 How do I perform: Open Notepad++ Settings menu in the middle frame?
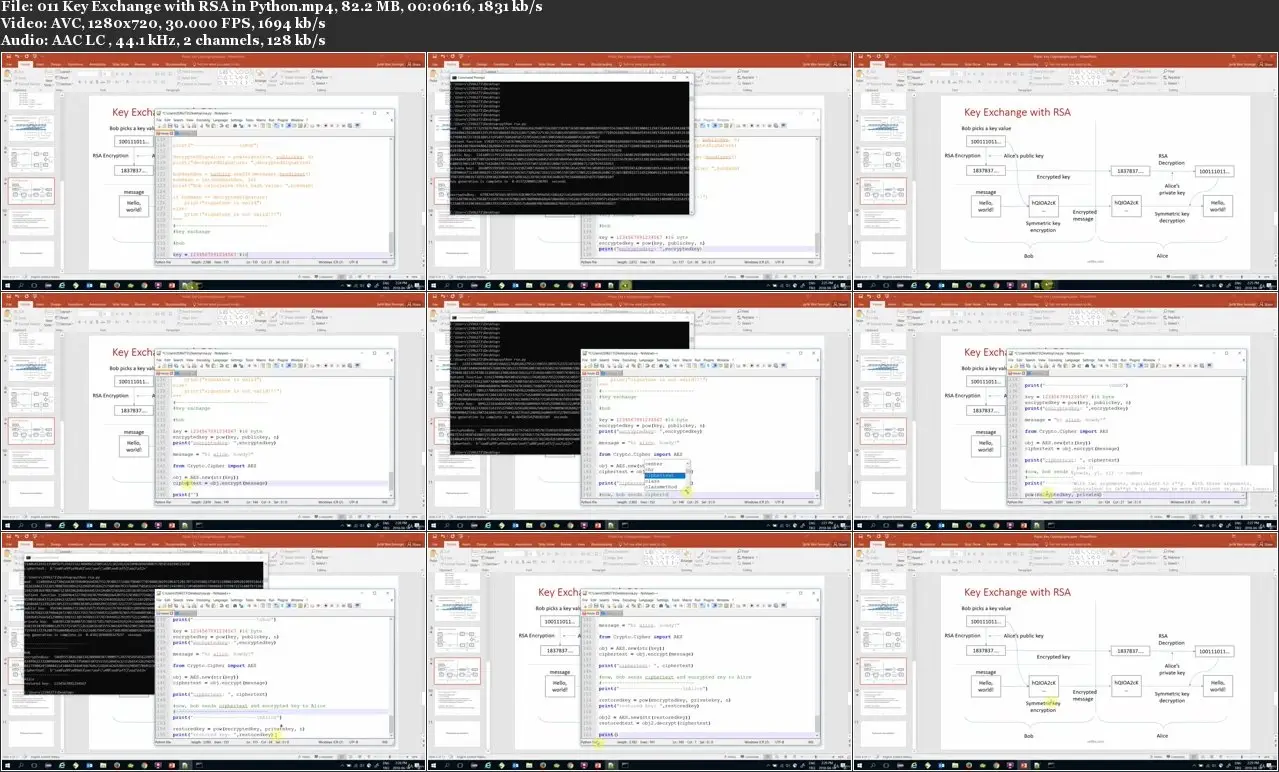click(x=664, y=360)
